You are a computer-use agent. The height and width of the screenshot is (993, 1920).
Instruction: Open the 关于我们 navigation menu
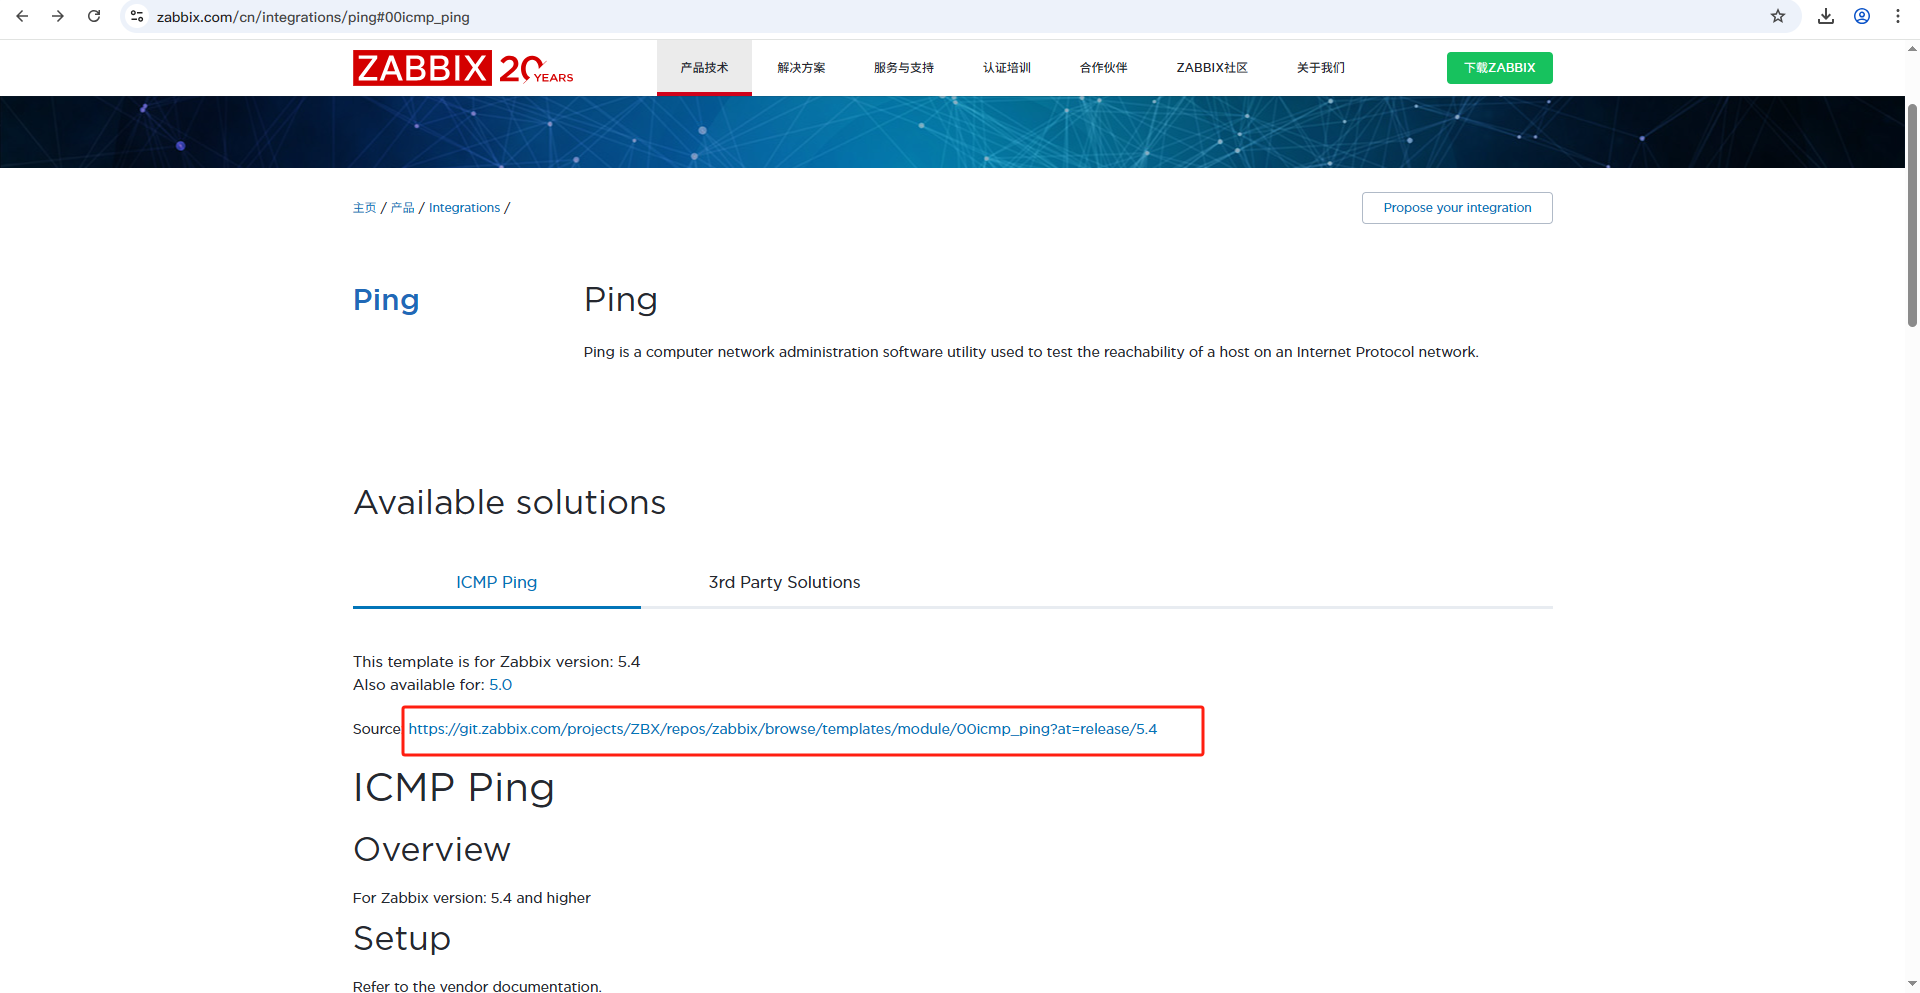pos(1320,68)
